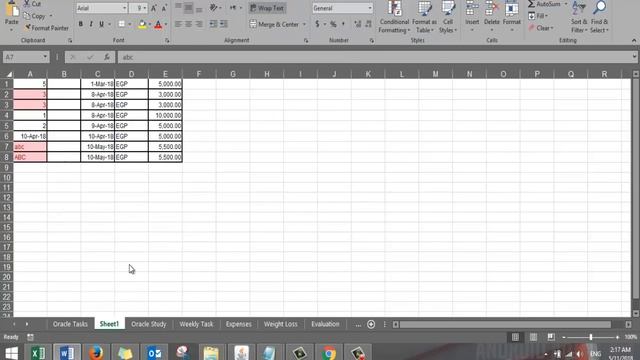Open the font size dropdown
Screen dimensions: 640x360
144,8
